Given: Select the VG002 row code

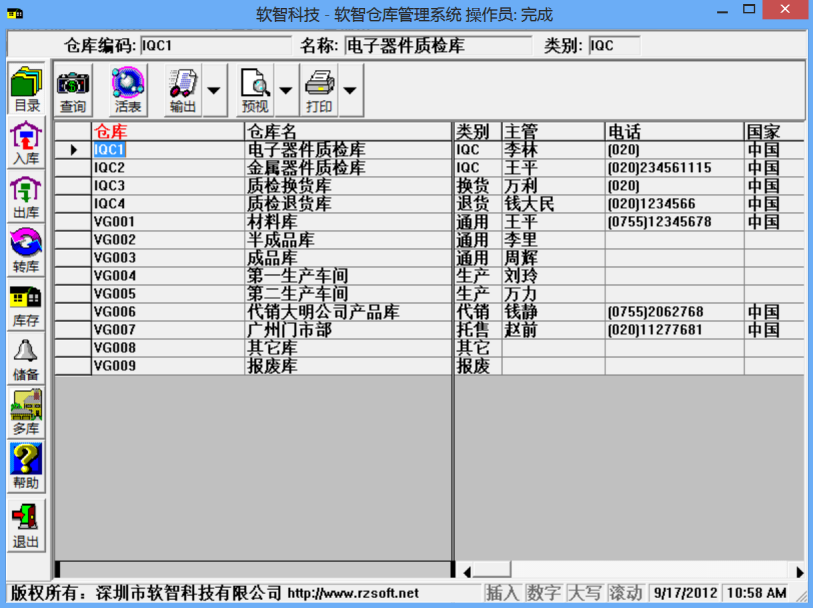Looking at the screenshot, I should [167, 240].
